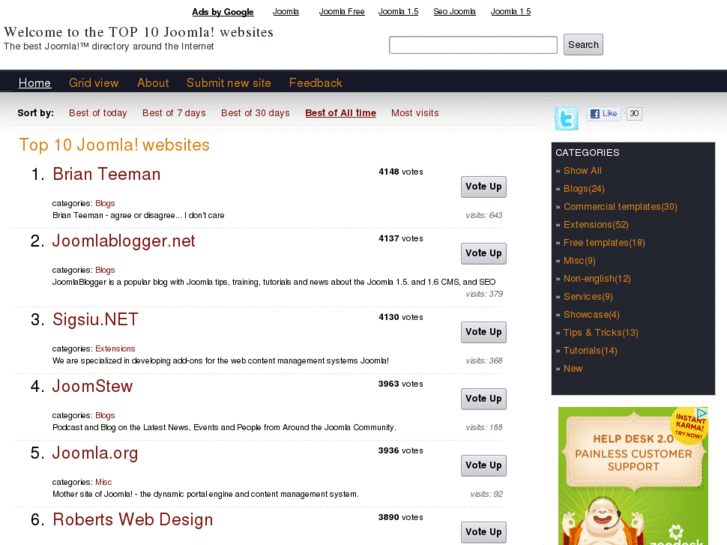Click the Search button

[583, 45]
